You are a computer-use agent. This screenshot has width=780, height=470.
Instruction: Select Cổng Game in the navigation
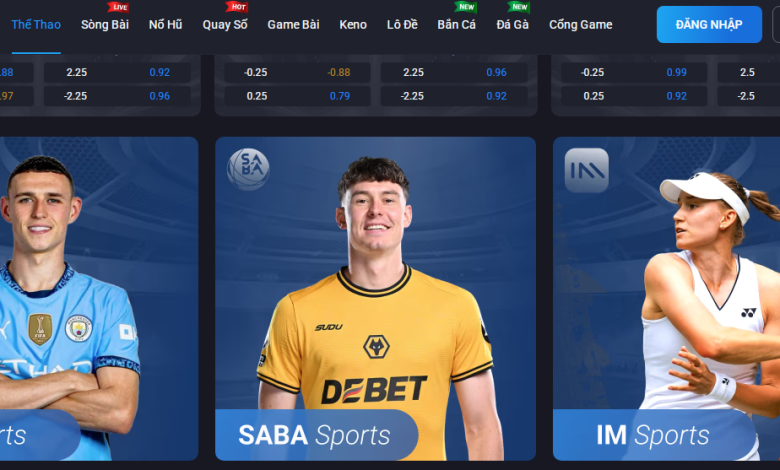(581, 24)
